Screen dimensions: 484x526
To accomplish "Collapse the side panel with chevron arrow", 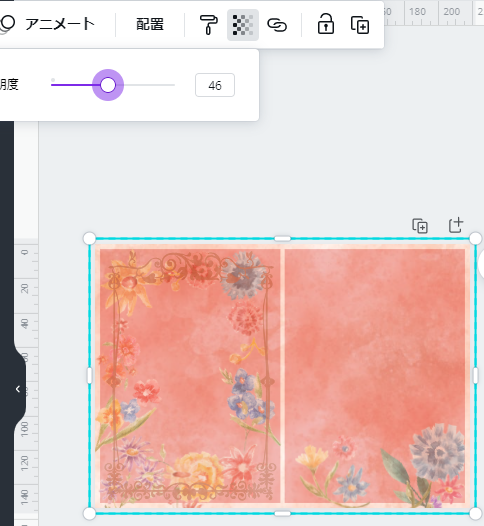I will pos(18,389).
